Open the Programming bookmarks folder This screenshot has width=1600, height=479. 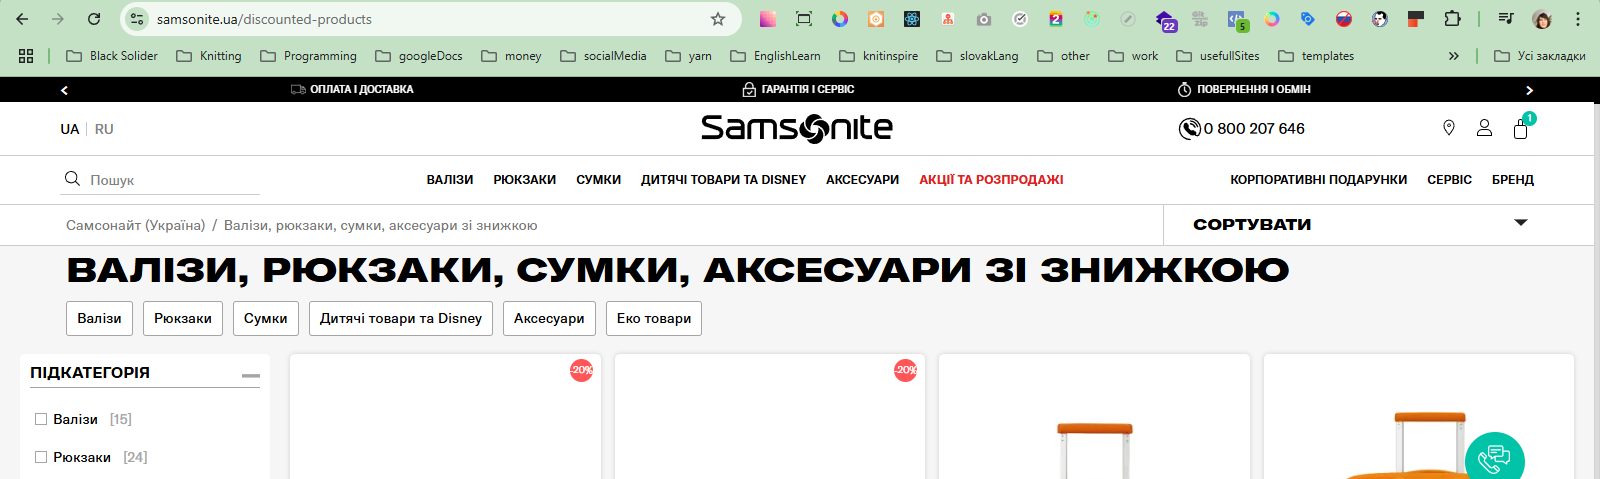308,56
